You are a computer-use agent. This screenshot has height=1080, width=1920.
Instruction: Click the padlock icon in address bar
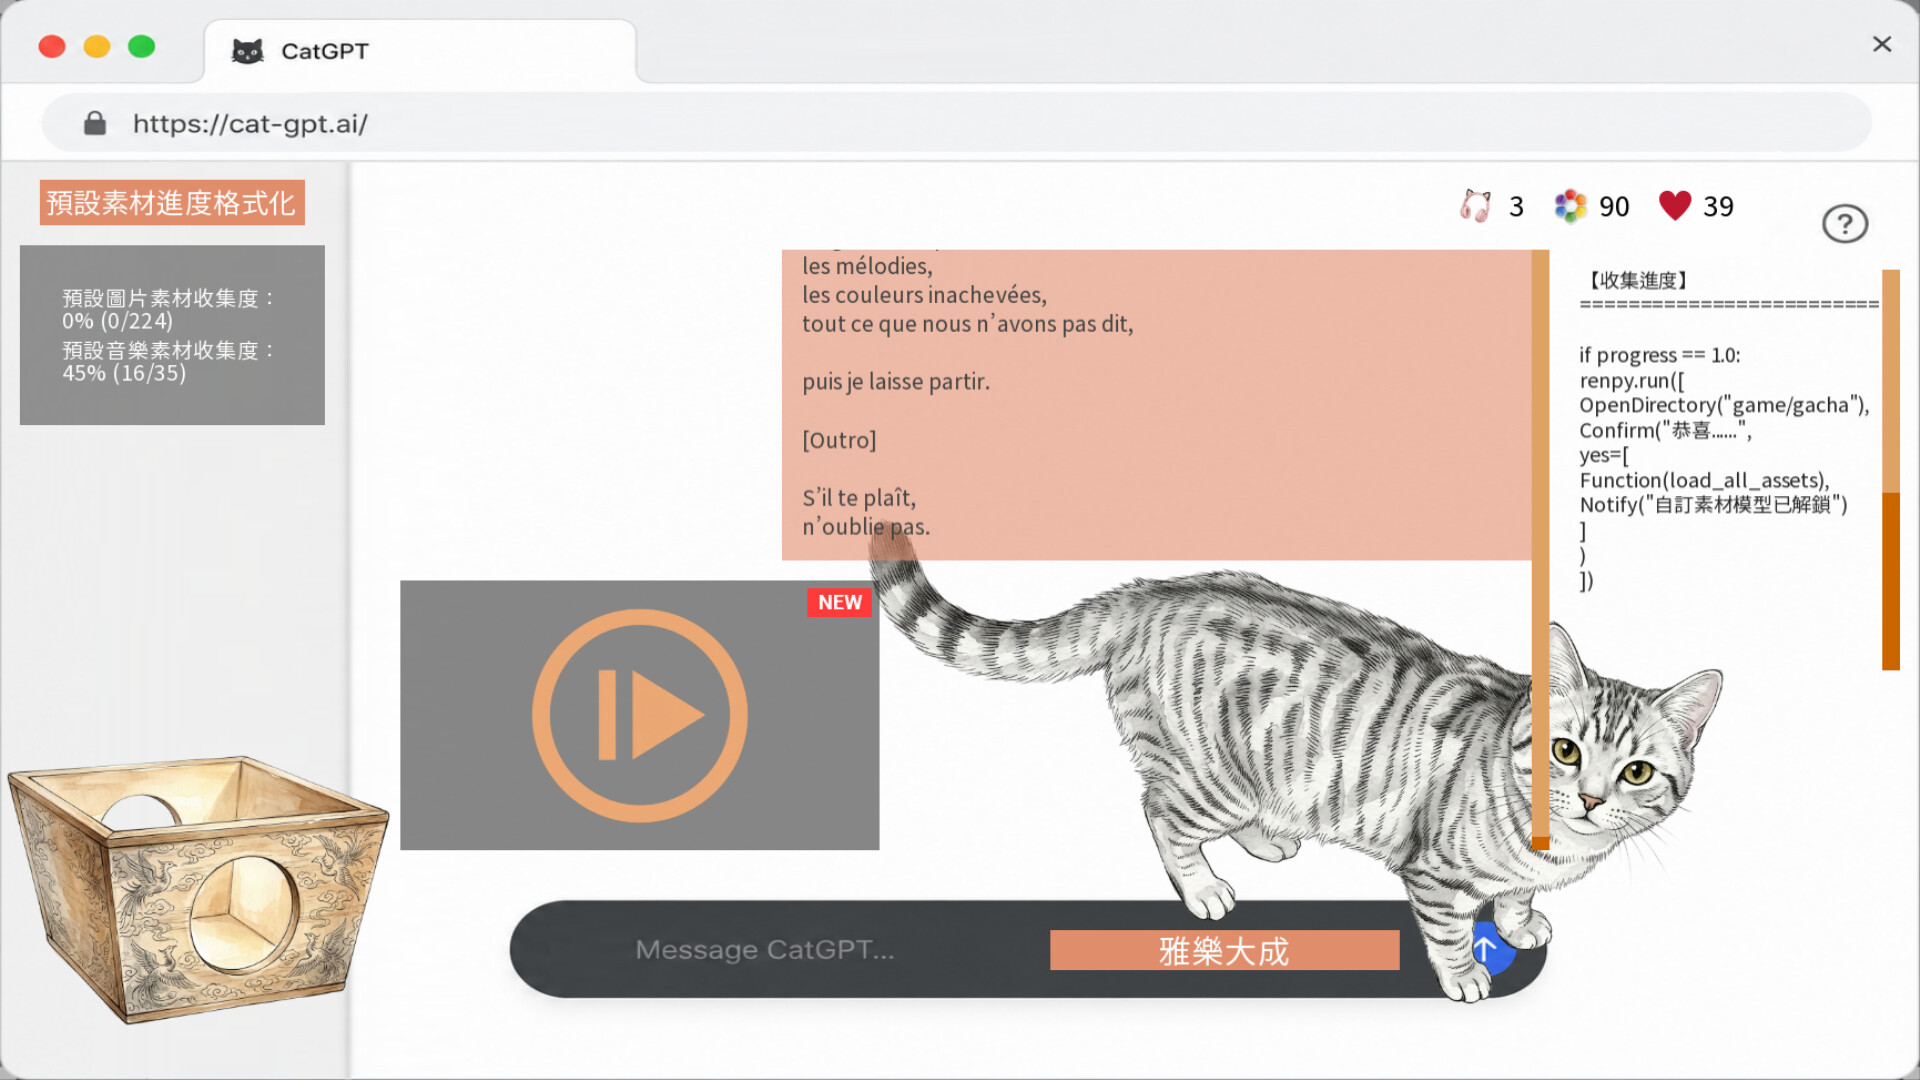coord(95,123)
